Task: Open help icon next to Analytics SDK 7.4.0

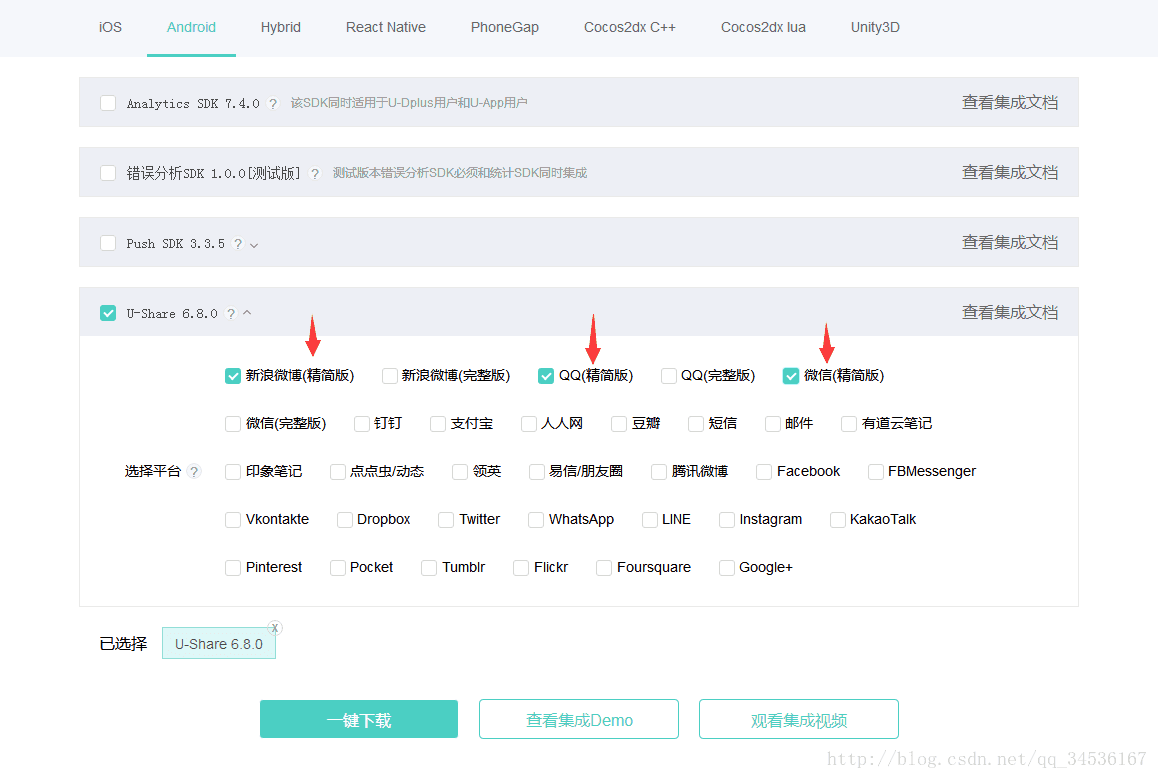Action: point(273,103)
